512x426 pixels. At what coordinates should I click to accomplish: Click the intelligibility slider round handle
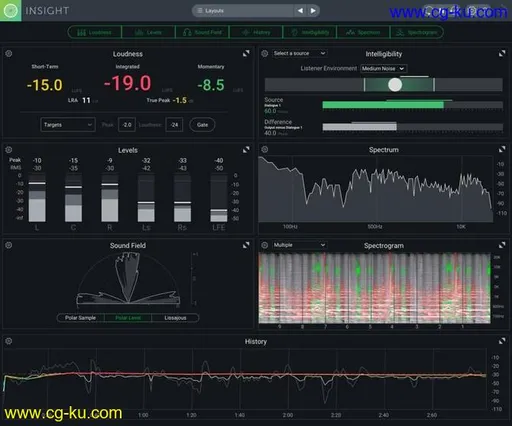pyautogui.click(x=395, y=85)
